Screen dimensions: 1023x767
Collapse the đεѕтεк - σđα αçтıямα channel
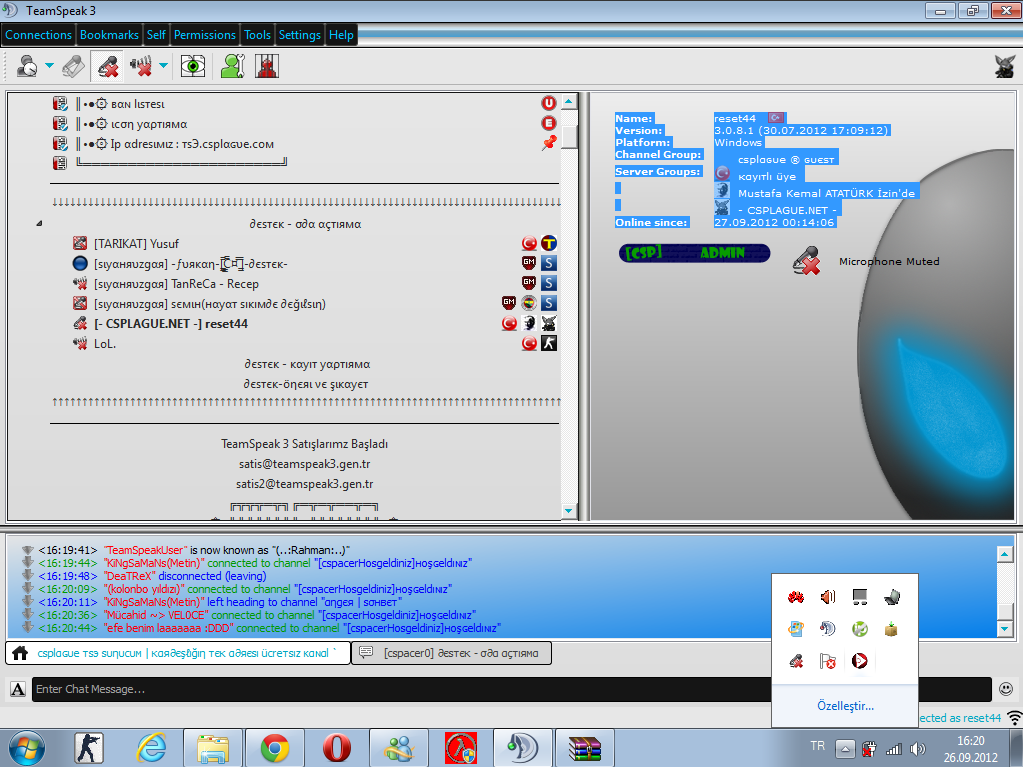coord(39,224)
